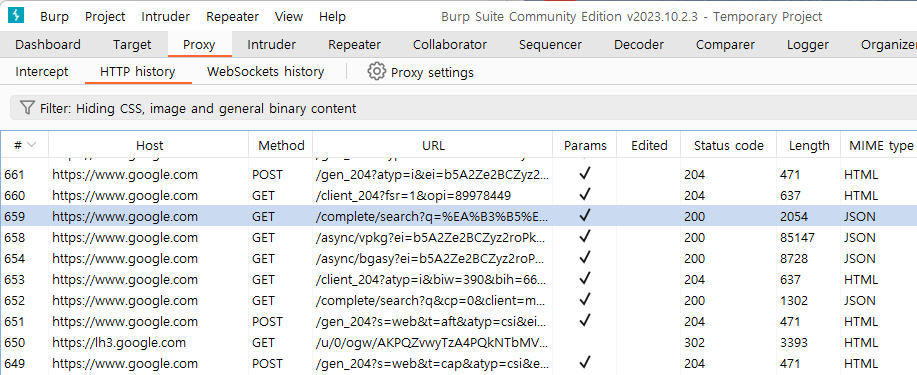Open the Logger tab
917x375 pixels.
[808, 44]
